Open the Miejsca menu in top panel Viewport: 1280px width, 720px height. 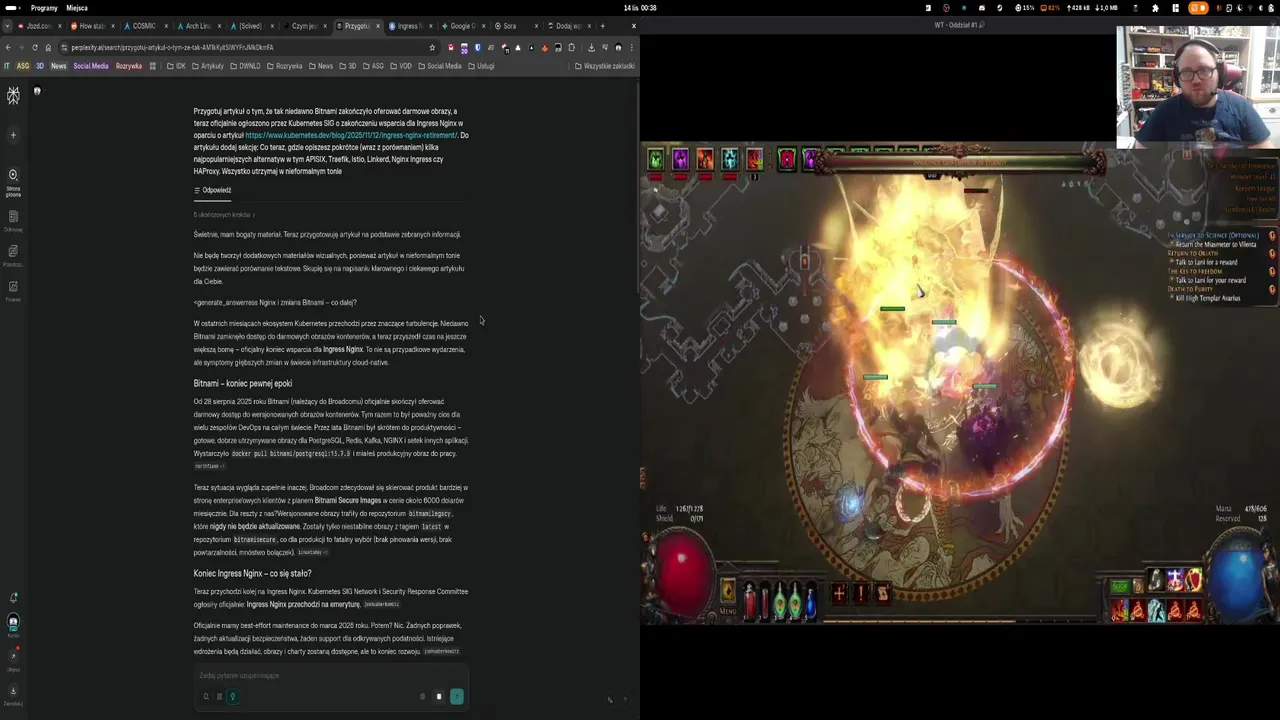tap(77, 8)
